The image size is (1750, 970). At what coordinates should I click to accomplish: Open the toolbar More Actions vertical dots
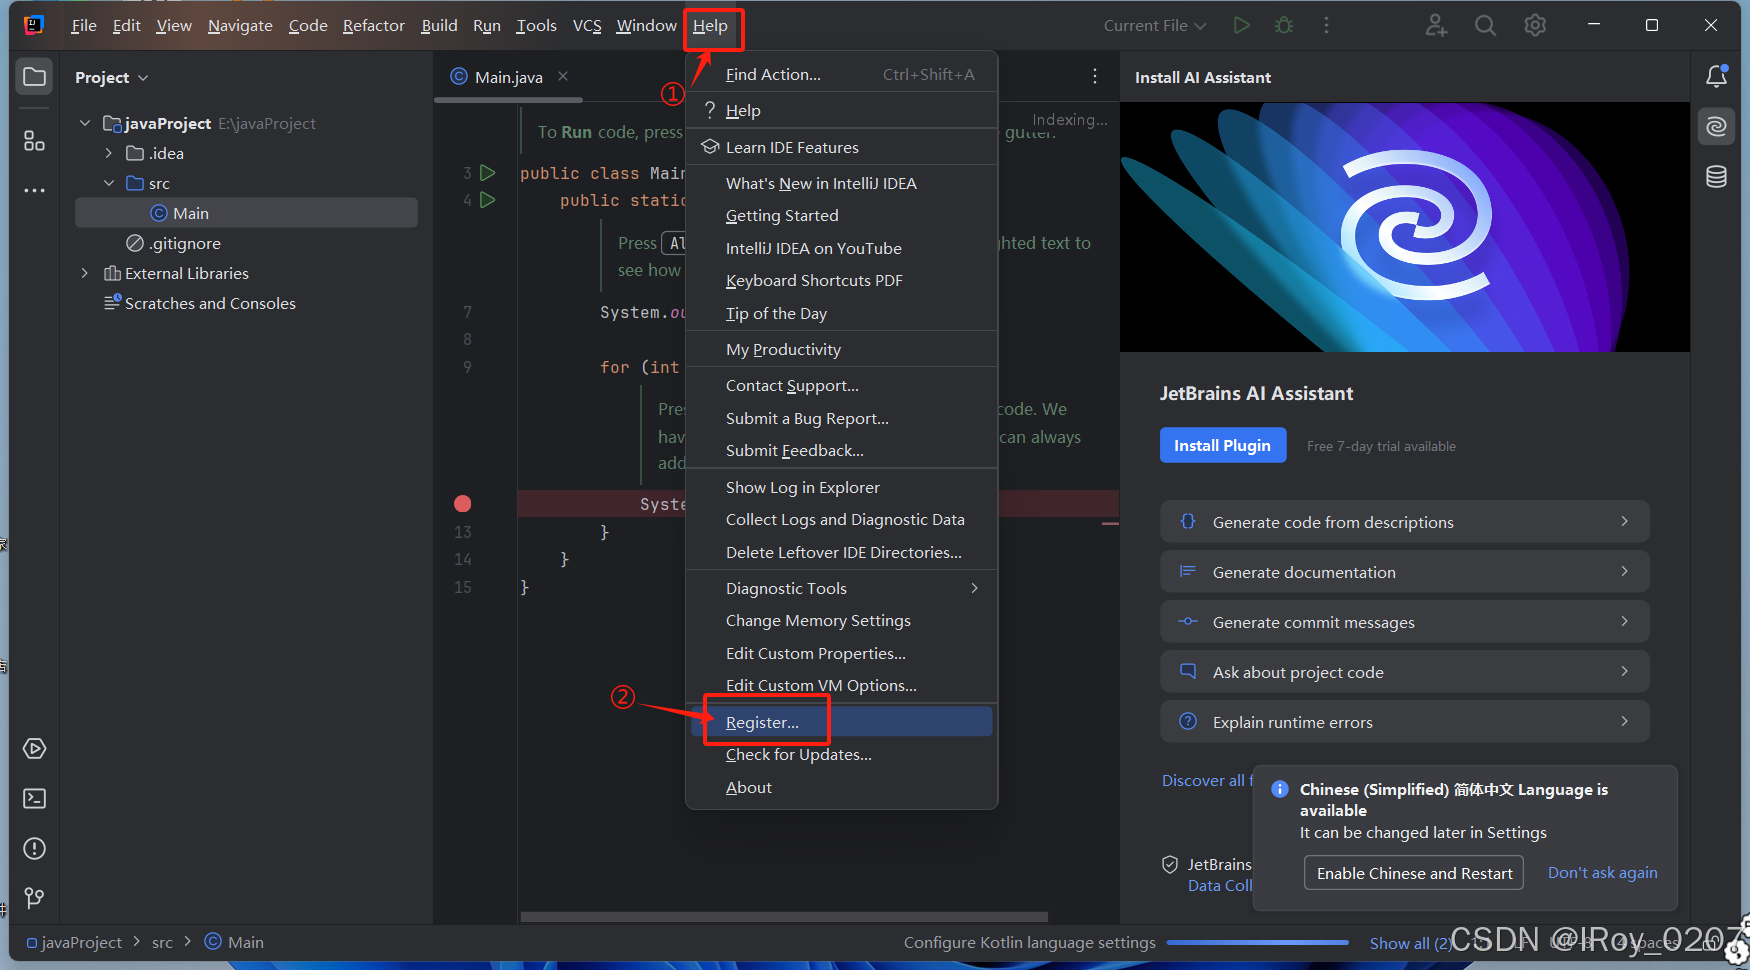[x=1327, y=25]
